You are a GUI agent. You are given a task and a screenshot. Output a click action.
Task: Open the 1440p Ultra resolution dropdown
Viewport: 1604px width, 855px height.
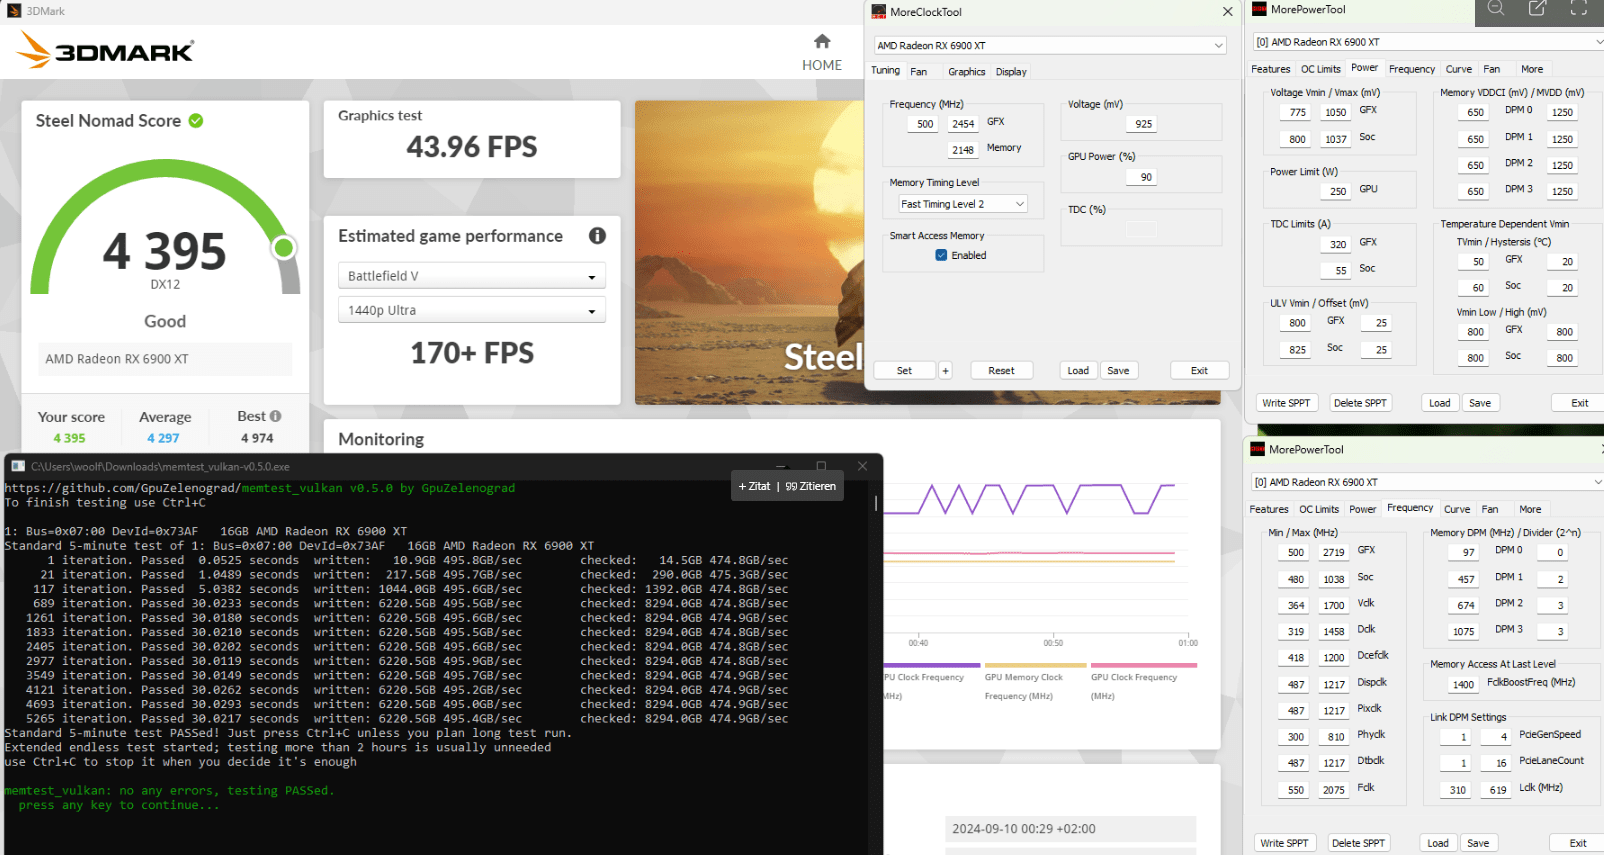472,310
